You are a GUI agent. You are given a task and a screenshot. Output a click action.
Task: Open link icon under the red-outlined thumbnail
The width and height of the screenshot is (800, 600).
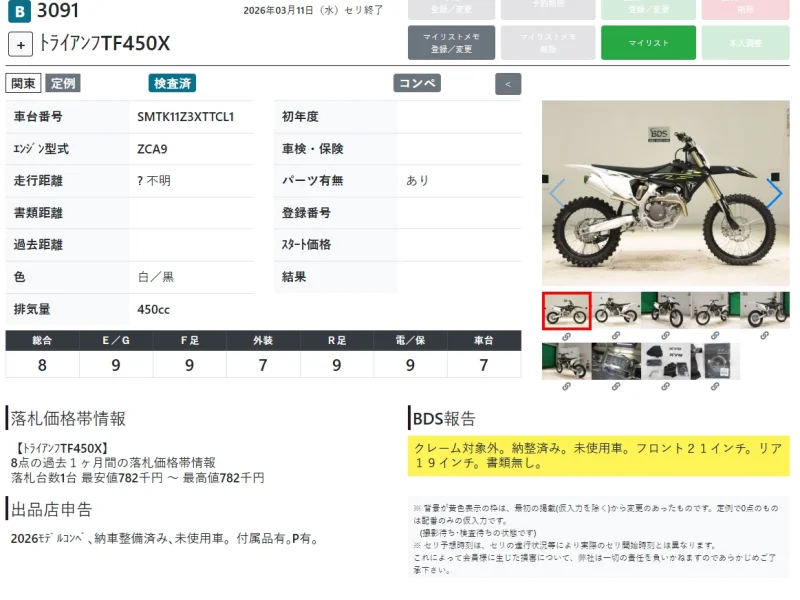coord(566,337)
